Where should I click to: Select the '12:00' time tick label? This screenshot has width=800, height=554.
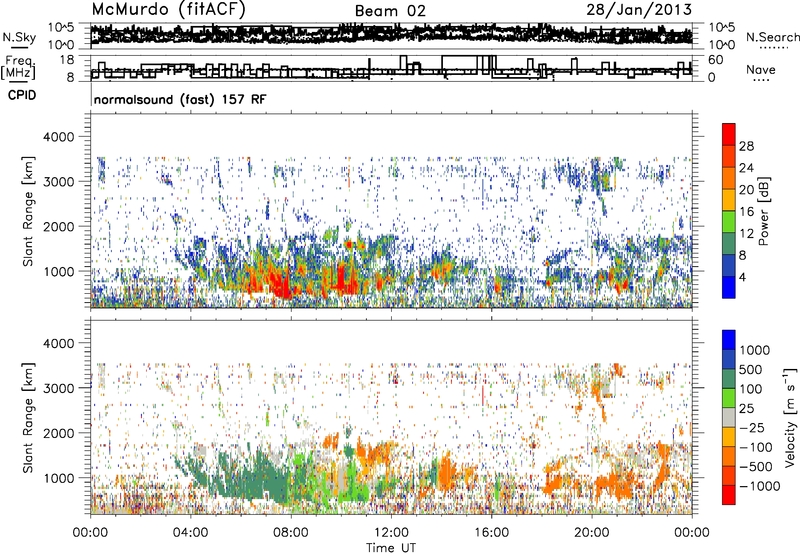(391, 533)
